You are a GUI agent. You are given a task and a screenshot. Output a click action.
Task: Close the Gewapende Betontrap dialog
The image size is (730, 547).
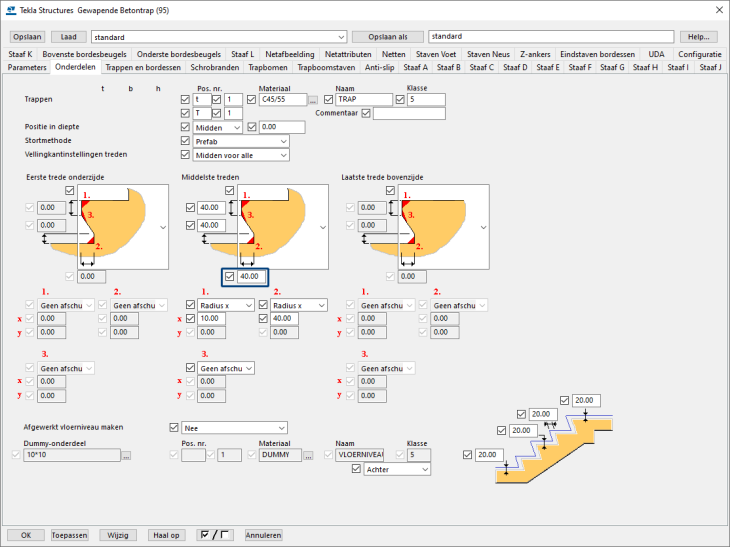716,10
